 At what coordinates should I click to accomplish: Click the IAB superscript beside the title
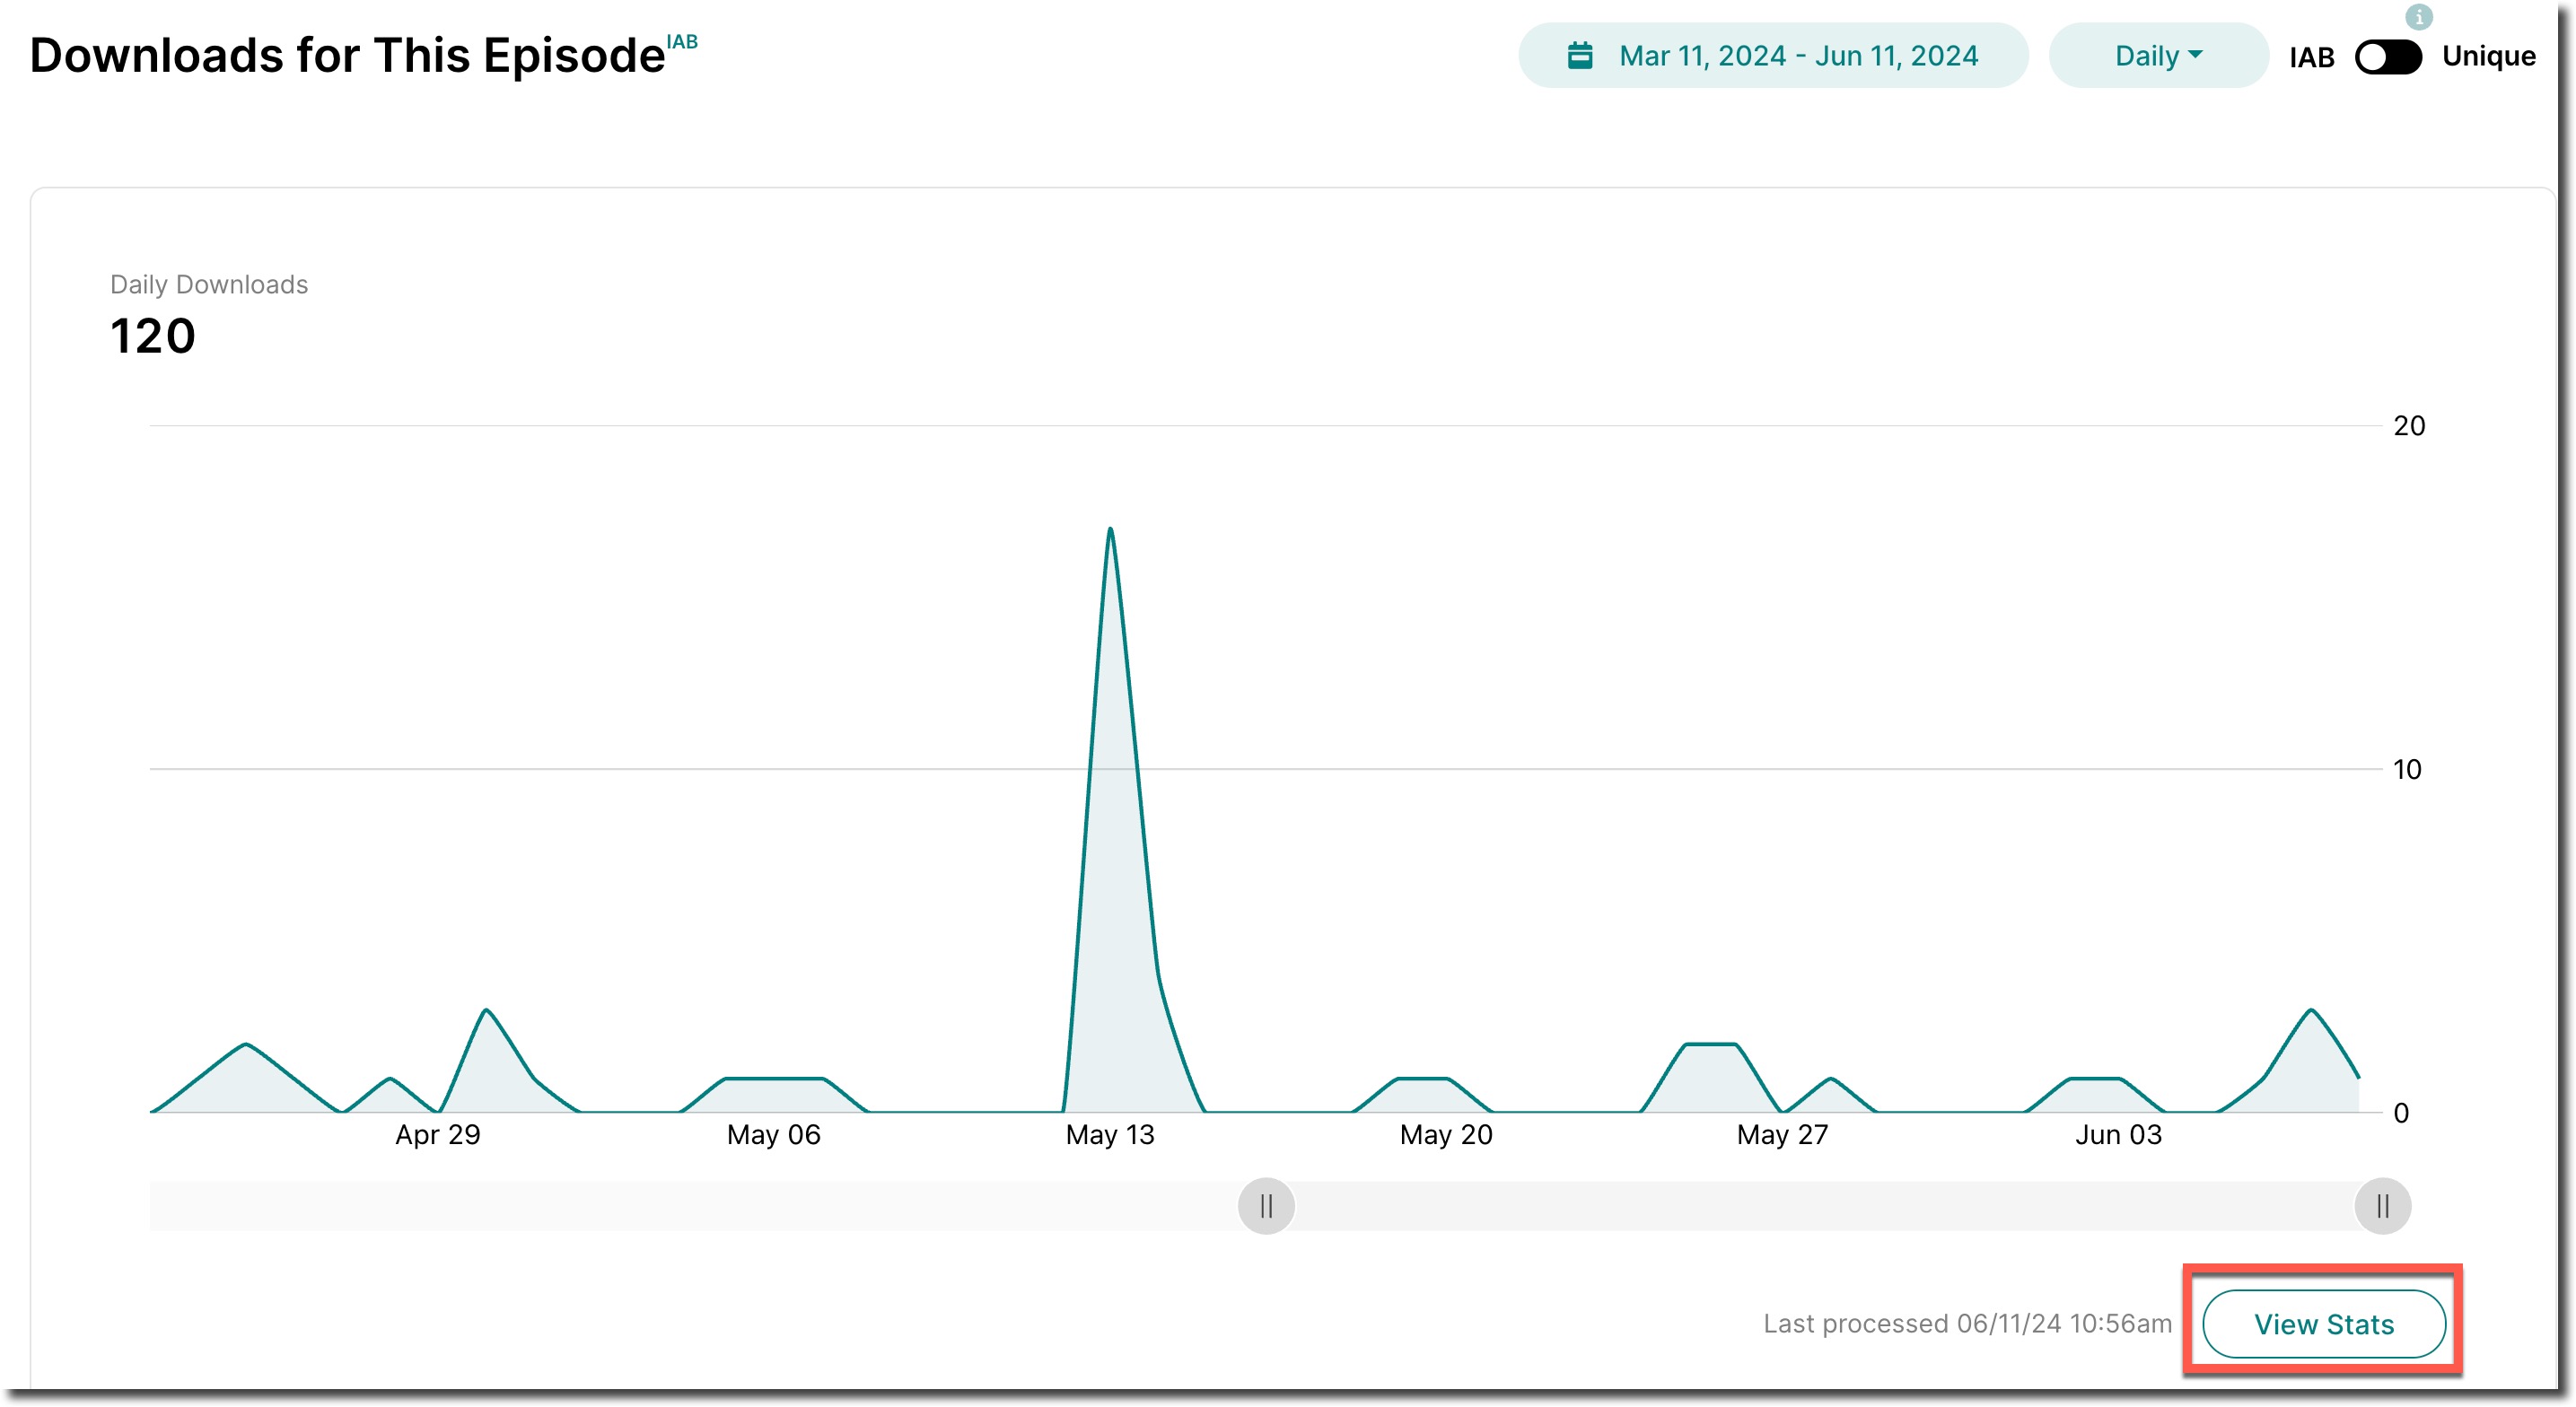coord(682,41)
